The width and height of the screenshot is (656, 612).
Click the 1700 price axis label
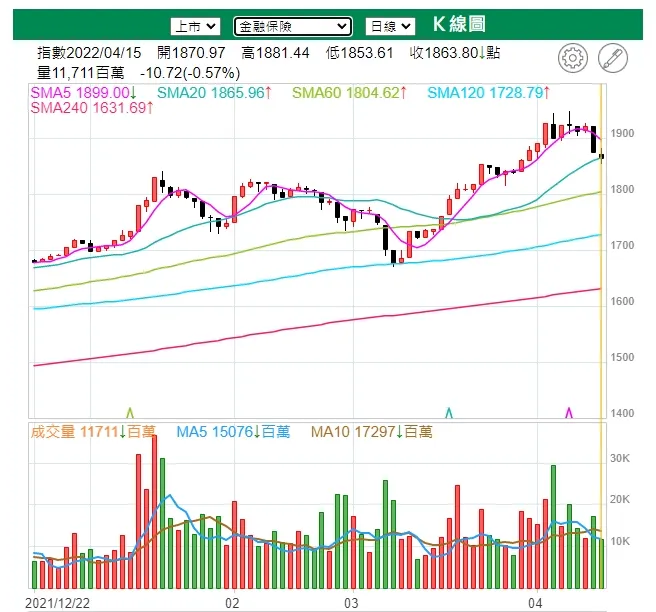622,246
